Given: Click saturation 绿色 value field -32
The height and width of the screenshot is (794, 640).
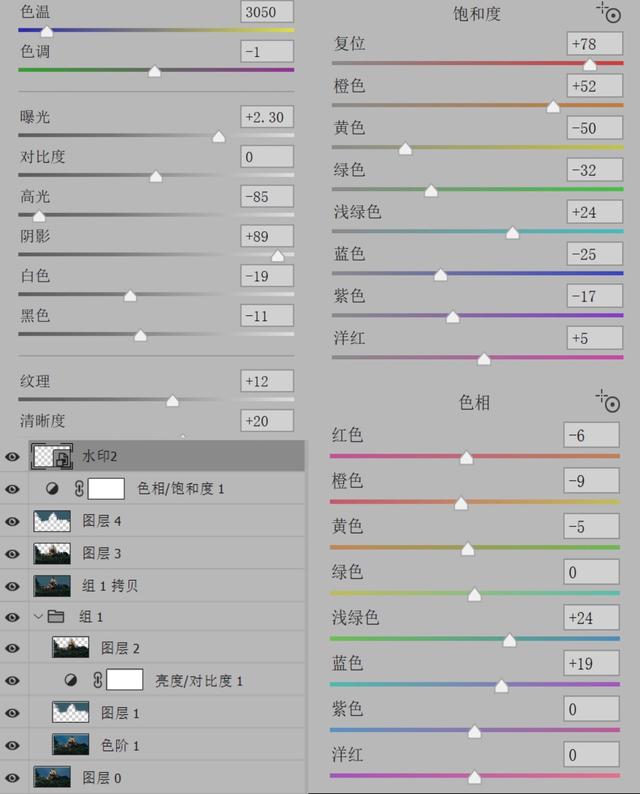Looking at the screenshot, I should coord(594,170).
